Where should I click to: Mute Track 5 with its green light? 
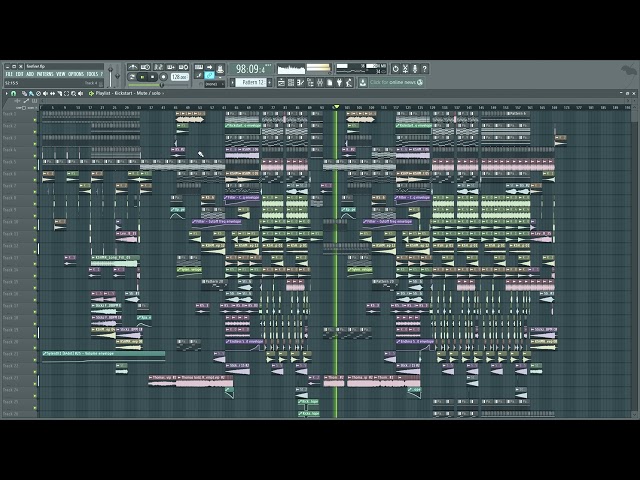coord(35,168)
